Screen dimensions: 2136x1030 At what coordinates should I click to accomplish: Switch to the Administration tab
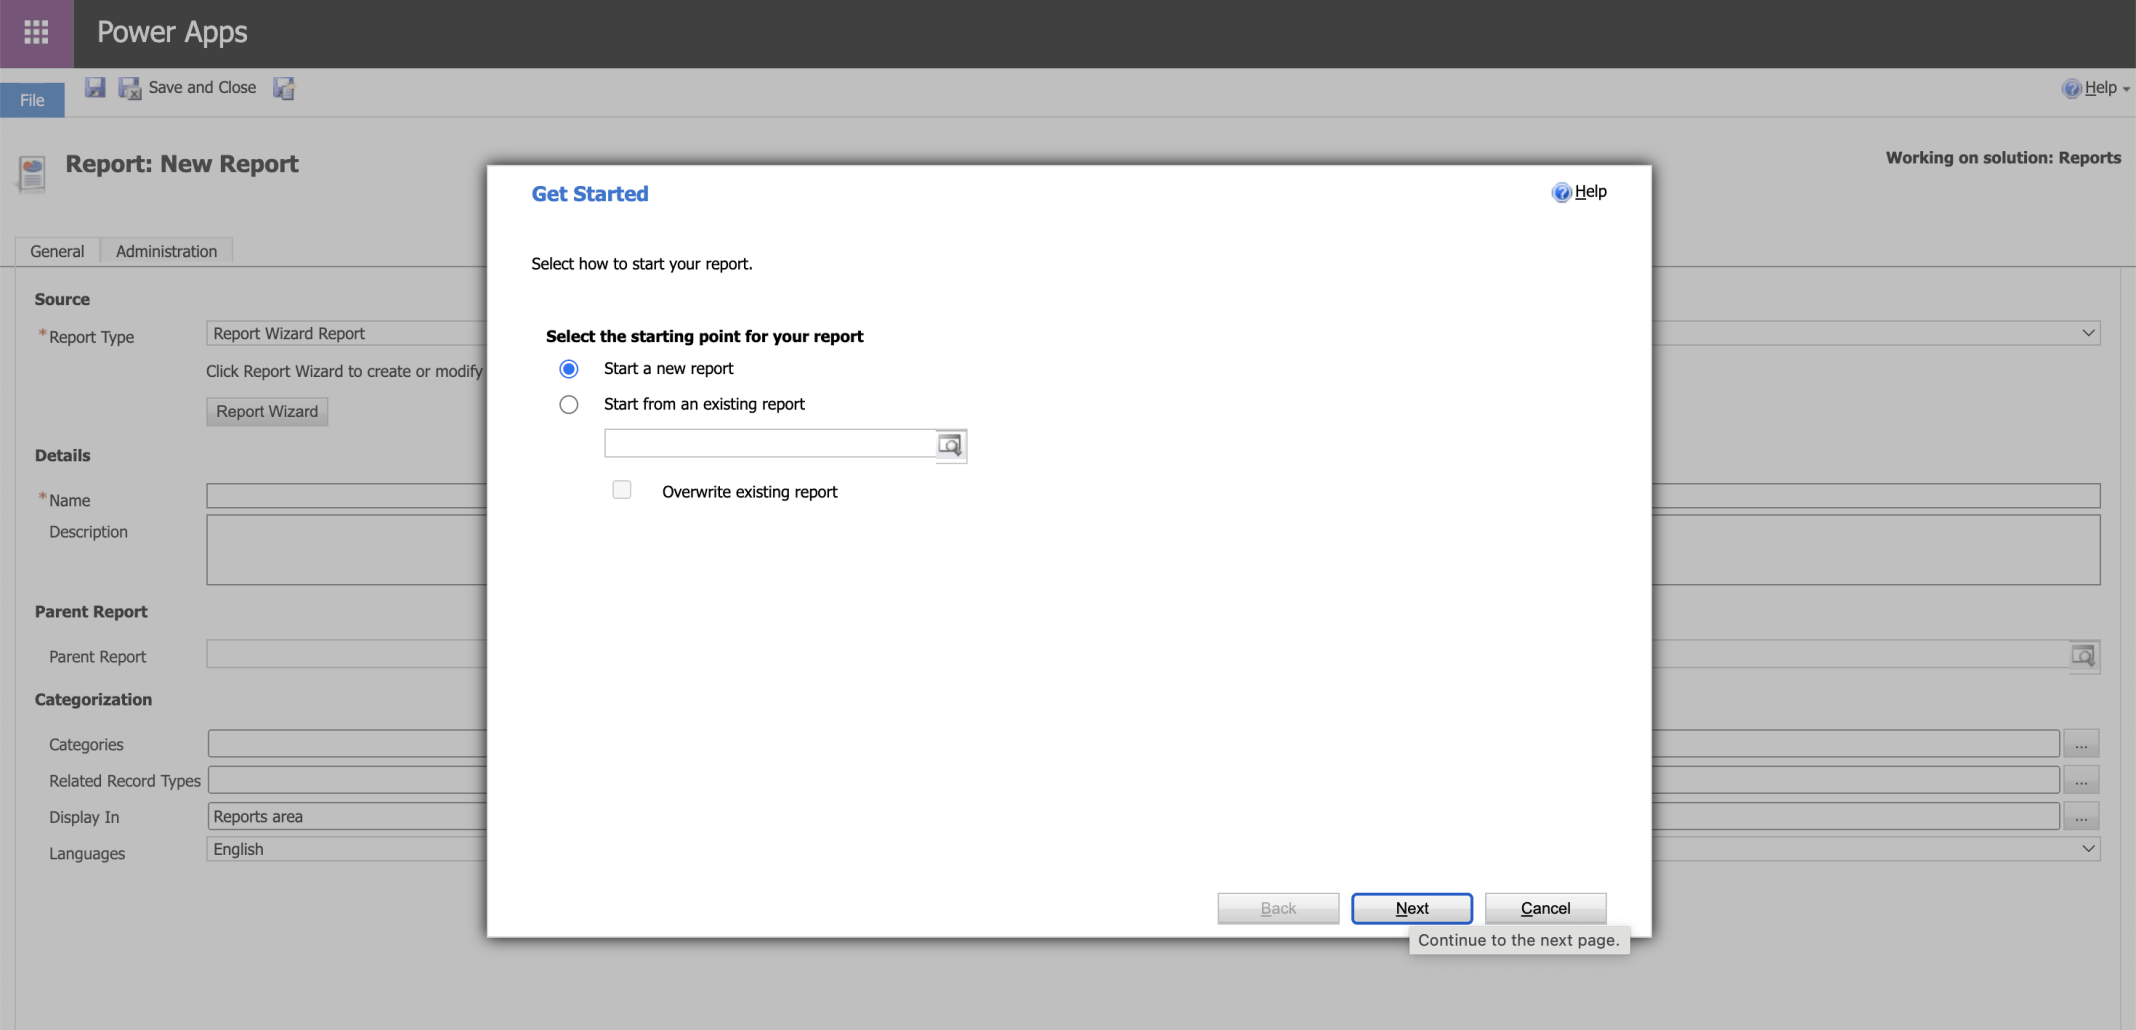point(166,251)
